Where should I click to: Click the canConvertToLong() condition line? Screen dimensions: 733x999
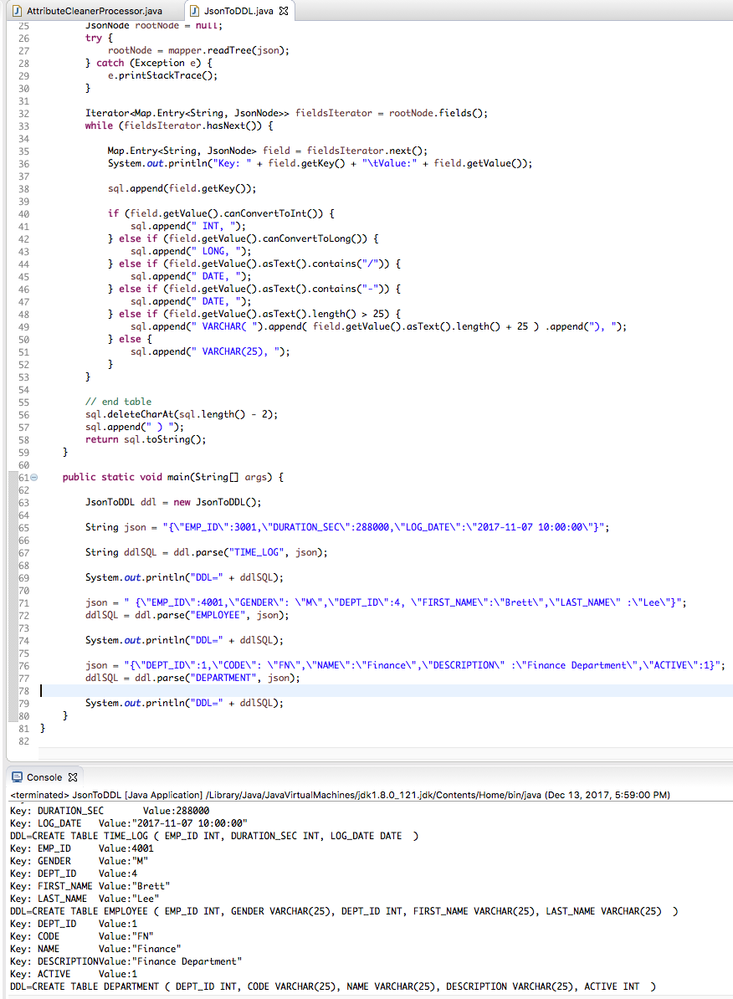click(243, 238)
